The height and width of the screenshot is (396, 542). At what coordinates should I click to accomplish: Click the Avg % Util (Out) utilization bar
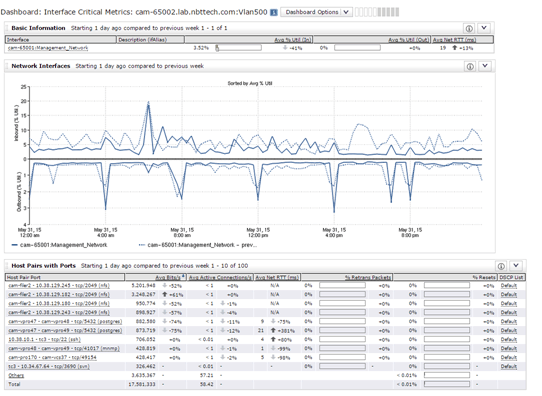(357, 48)
